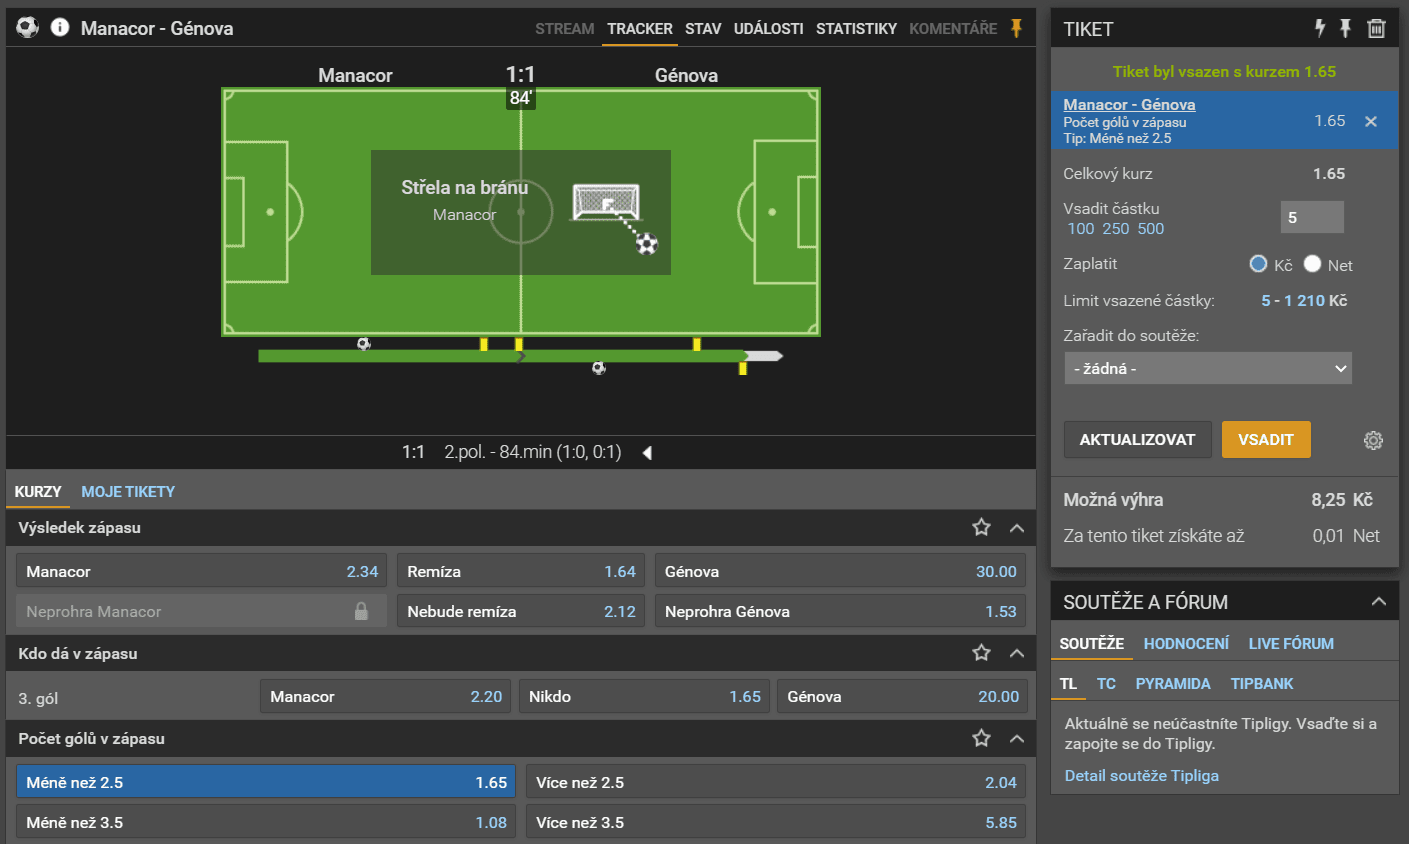Switch to the Statistiky tab
The height and width of the screenshot is (844, 1409).
[x=856, y=29]
